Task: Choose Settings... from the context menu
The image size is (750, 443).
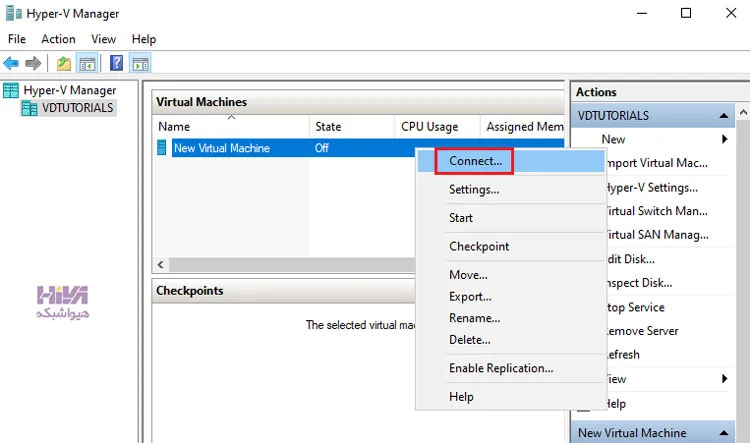Action: [x=510, y=189]
